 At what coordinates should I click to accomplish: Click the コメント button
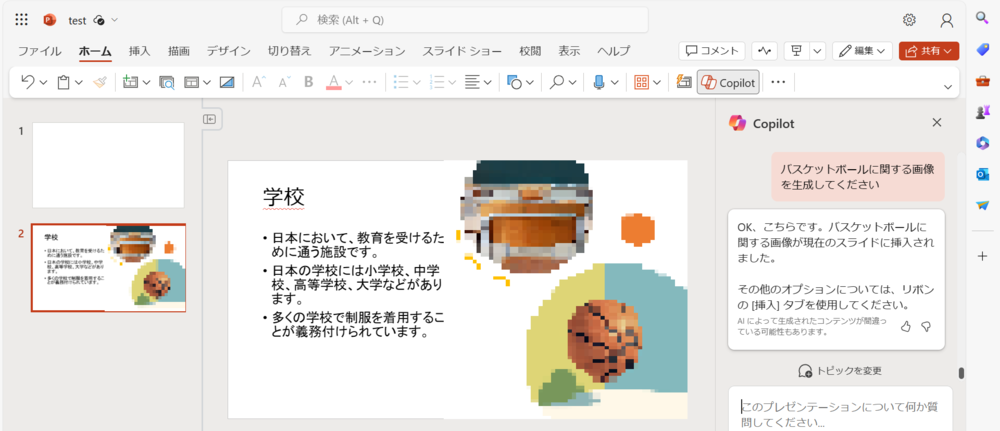[x=712, y=51]
